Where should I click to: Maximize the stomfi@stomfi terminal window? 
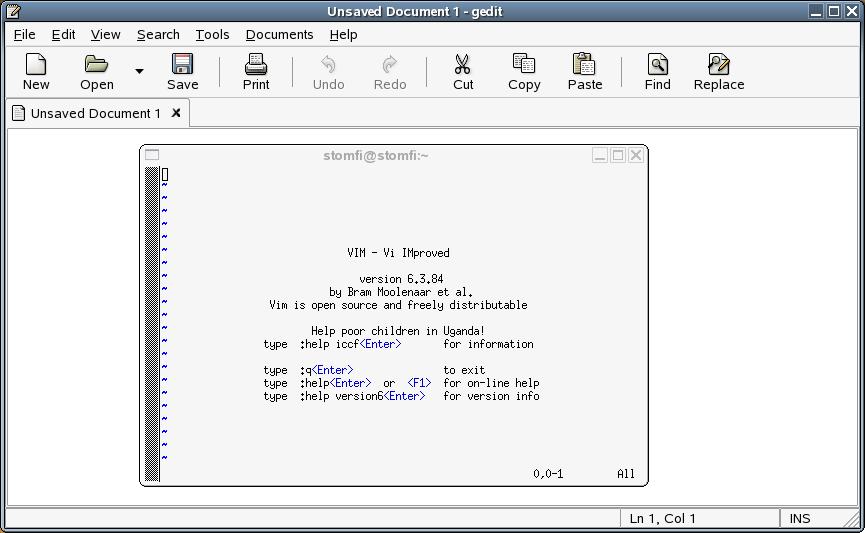click(x=617, y=155)
